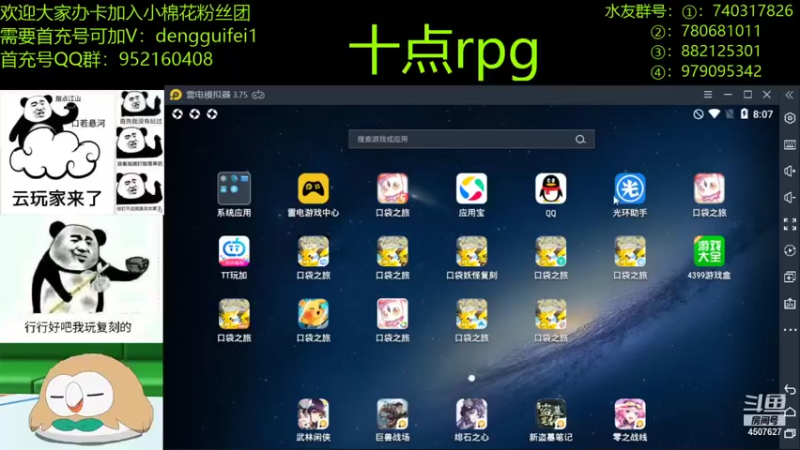
Task: Open operation recorder icon in sidebar
Action: (790, 251)
